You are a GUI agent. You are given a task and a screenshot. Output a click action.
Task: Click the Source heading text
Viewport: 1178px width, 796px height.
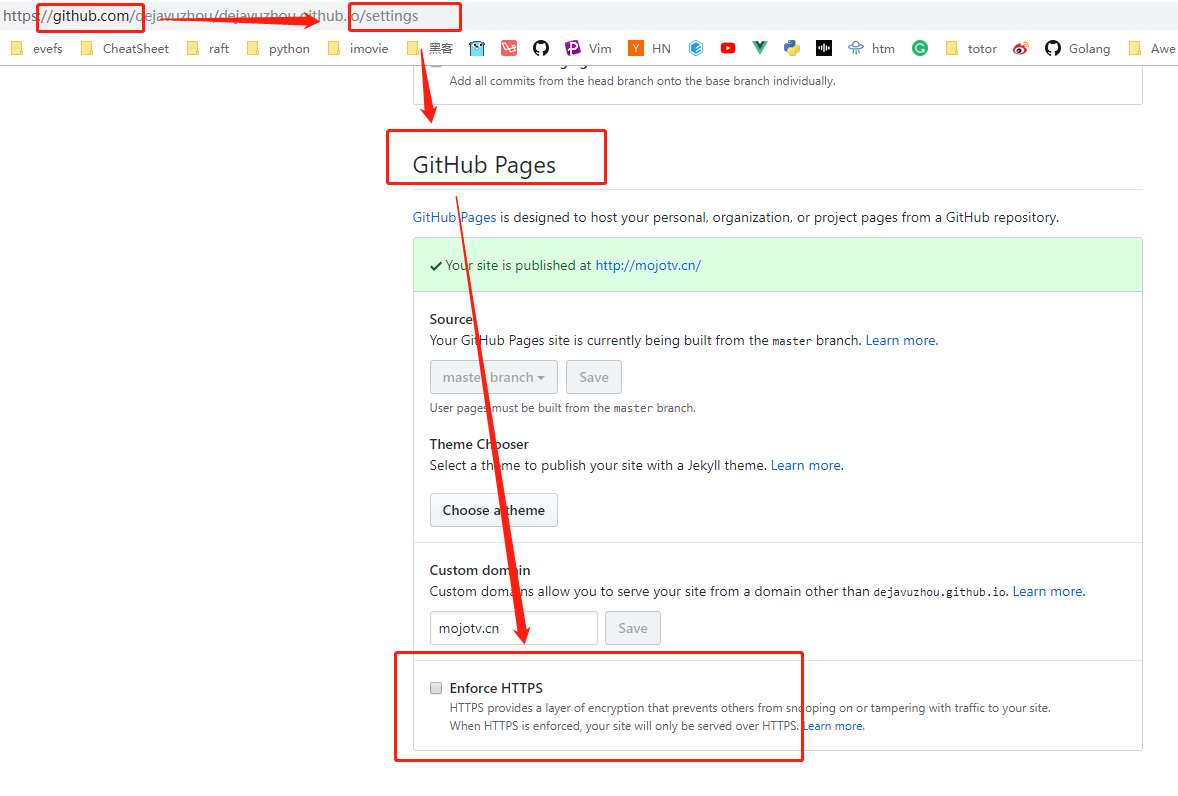click(x=451, y=319)
